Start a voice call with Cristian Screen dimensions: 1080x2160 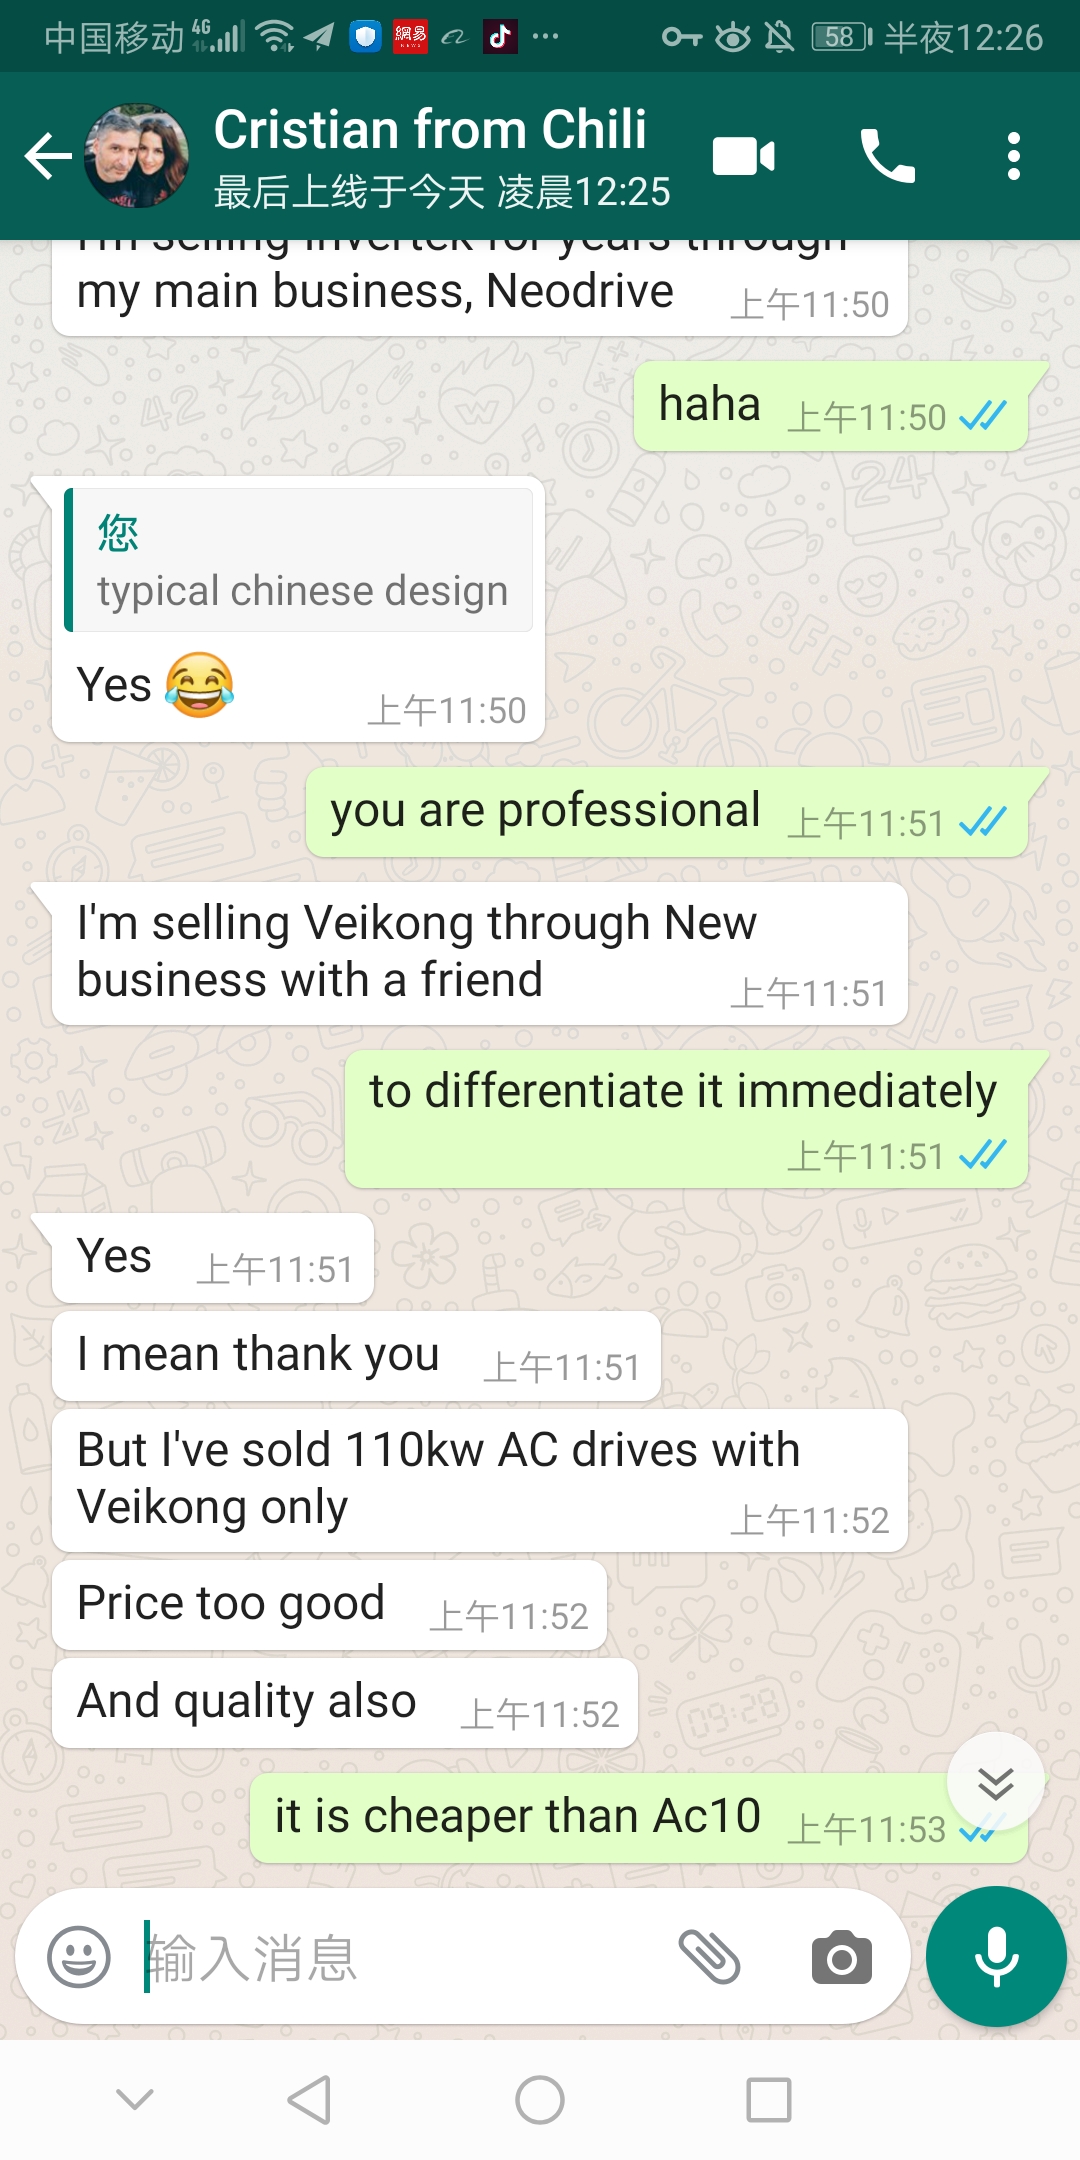(x=887, y=156)
